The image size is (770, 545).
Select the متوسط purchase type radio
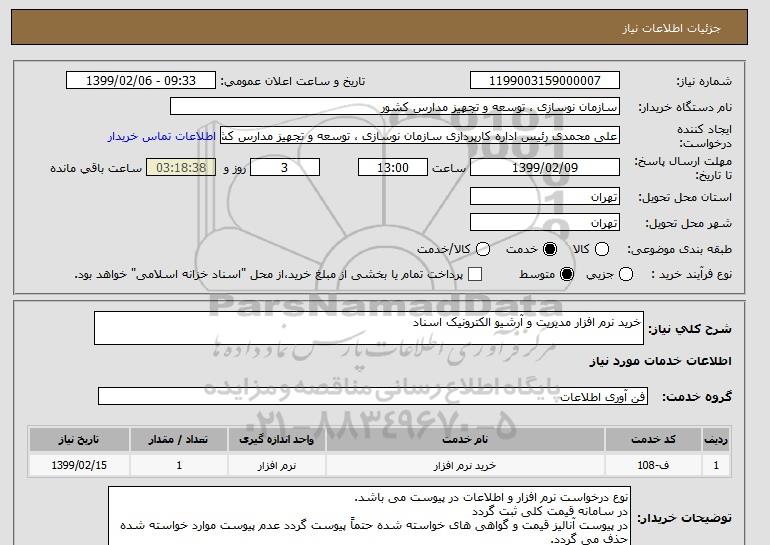pos(567,274)
